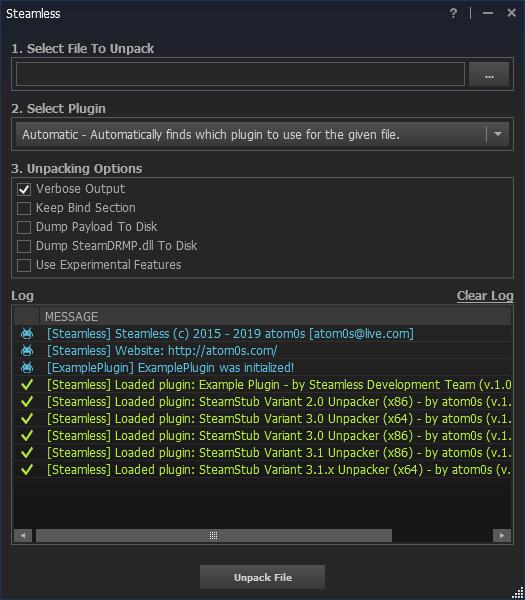Open the help question mark icon

(453, 13)
